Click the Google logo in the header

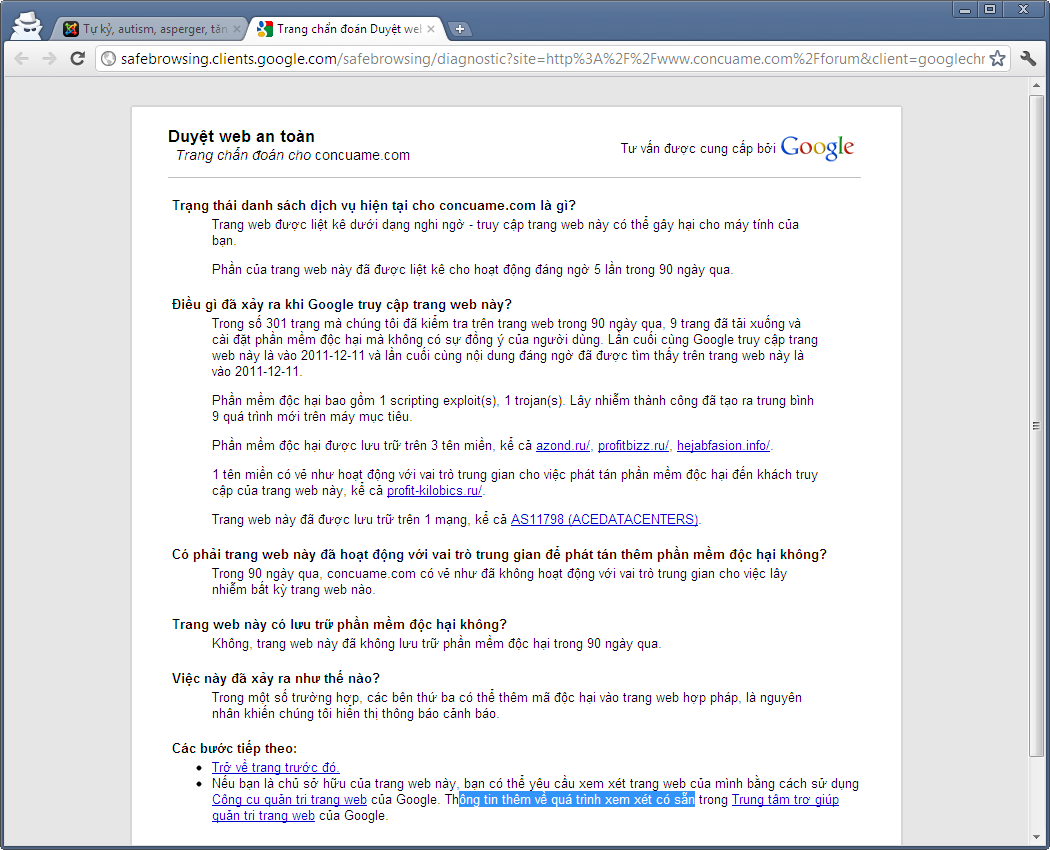point(817,147)
